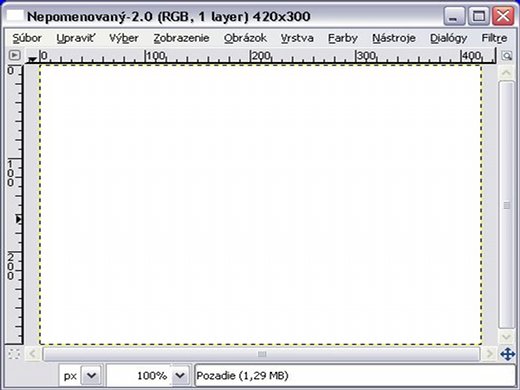Click the vertical scrollbar thumb

click(x=507, y=205)
